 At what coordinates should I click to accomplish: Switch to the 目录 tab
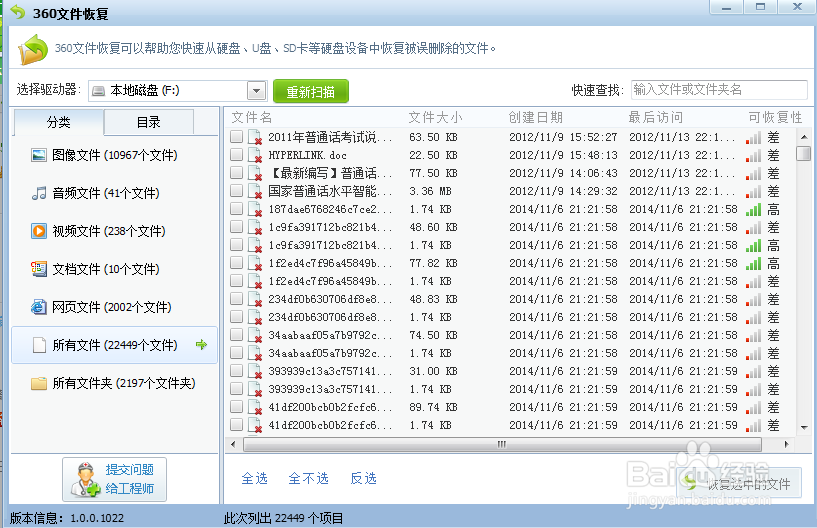148,122
